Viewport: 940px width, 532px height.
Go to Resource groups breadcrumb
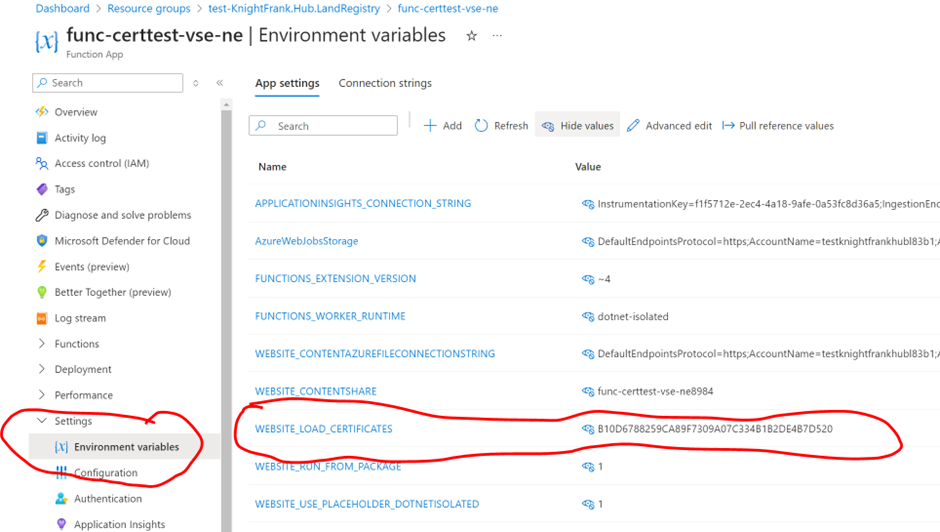click(x=149, y=8)
